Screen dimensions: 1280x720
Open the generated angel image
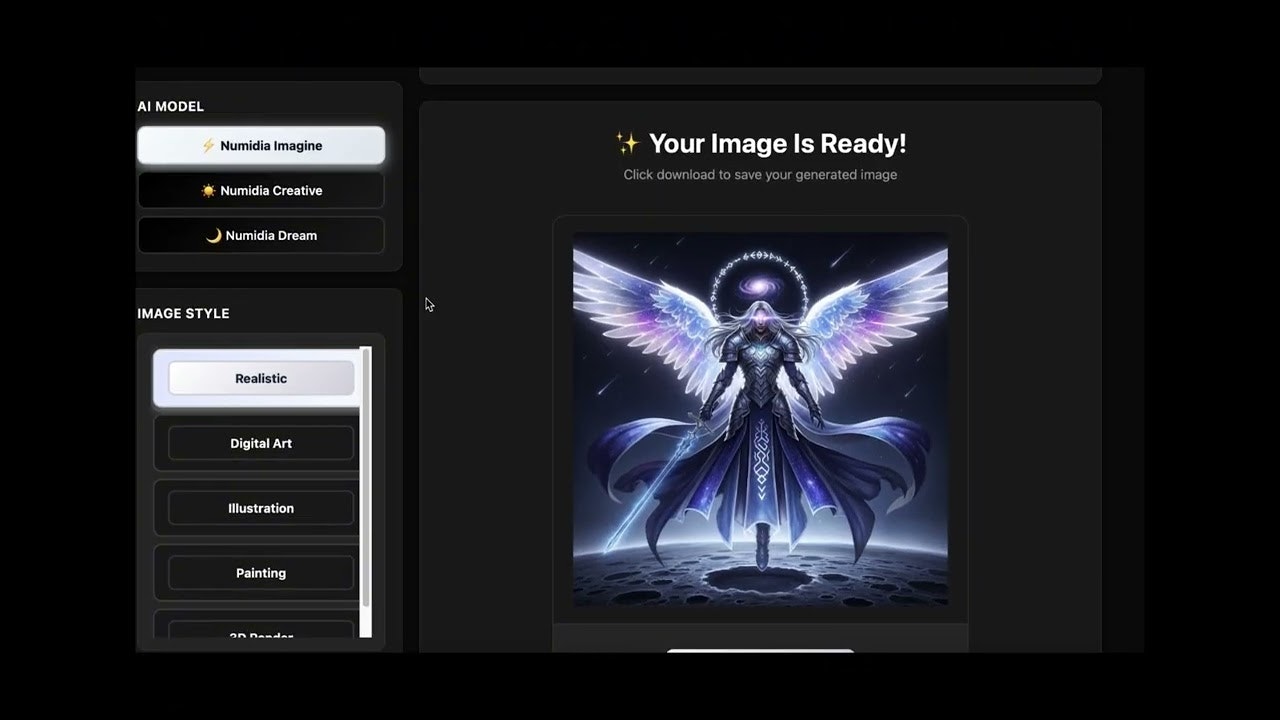(760, 419)
